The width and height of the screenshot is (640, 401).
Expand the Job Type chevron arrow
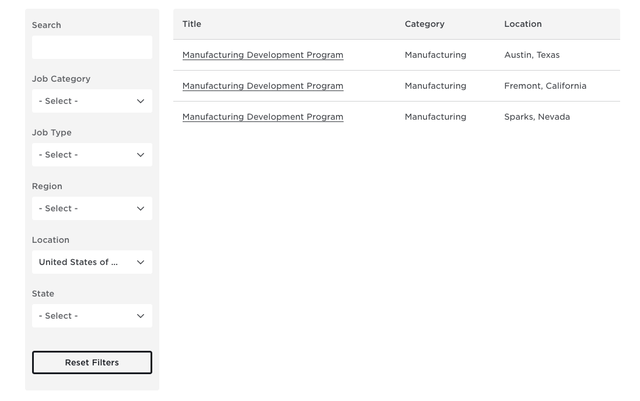click(140, 155)
